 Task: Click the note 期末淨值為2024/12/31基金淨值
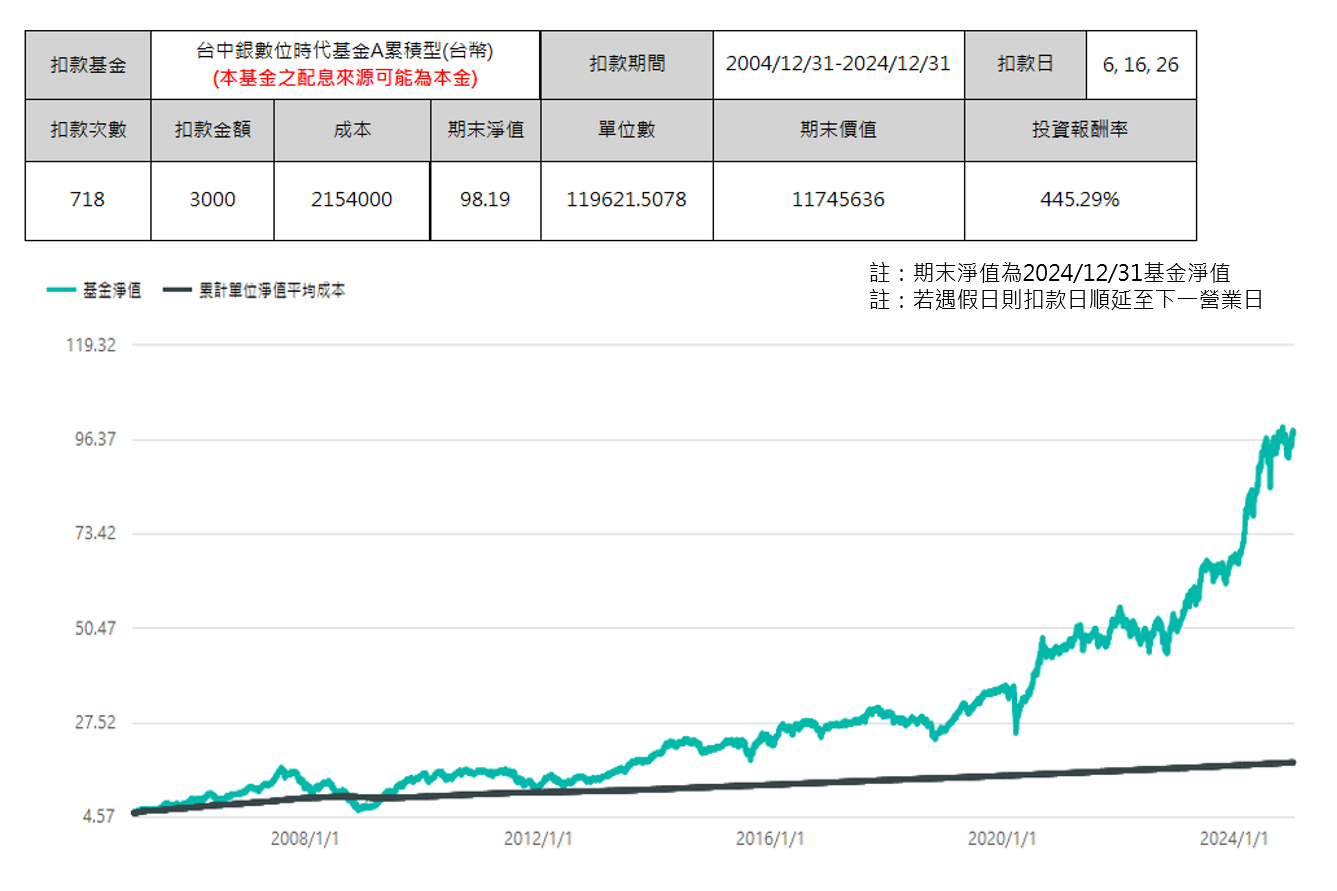[x=1049, y=272]
